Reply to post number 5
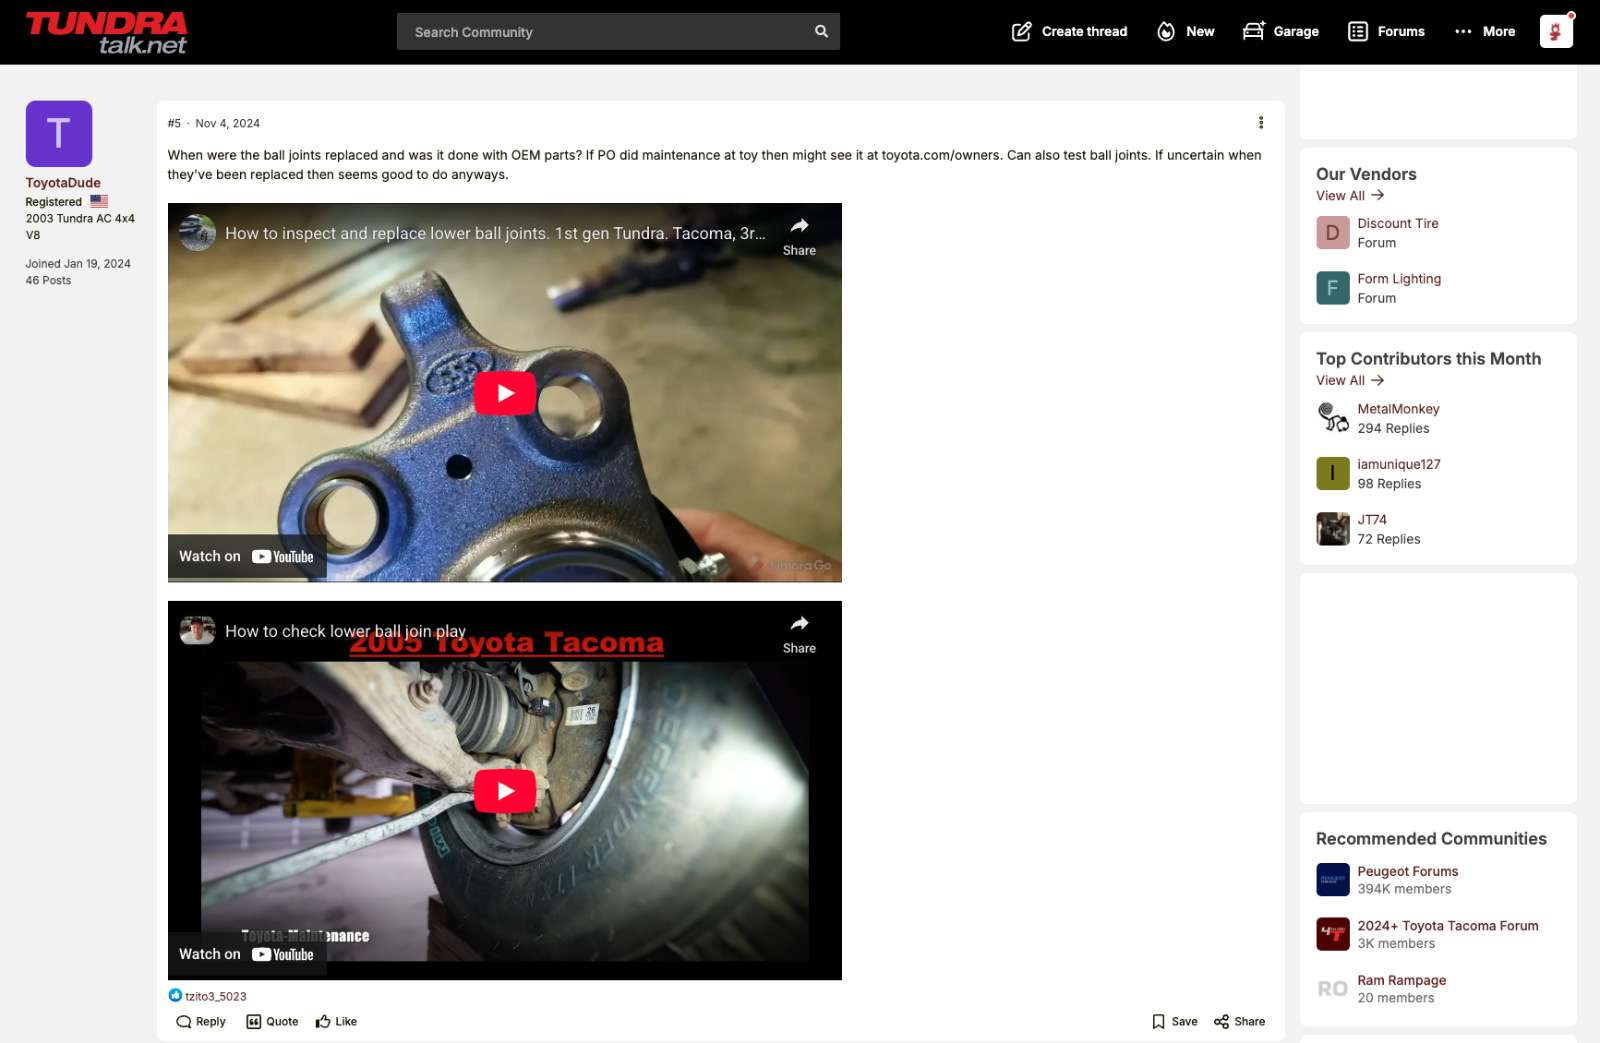The width and height of the screenshot is (1600, 1043). pyautogui.click(x=201, y=1021)
